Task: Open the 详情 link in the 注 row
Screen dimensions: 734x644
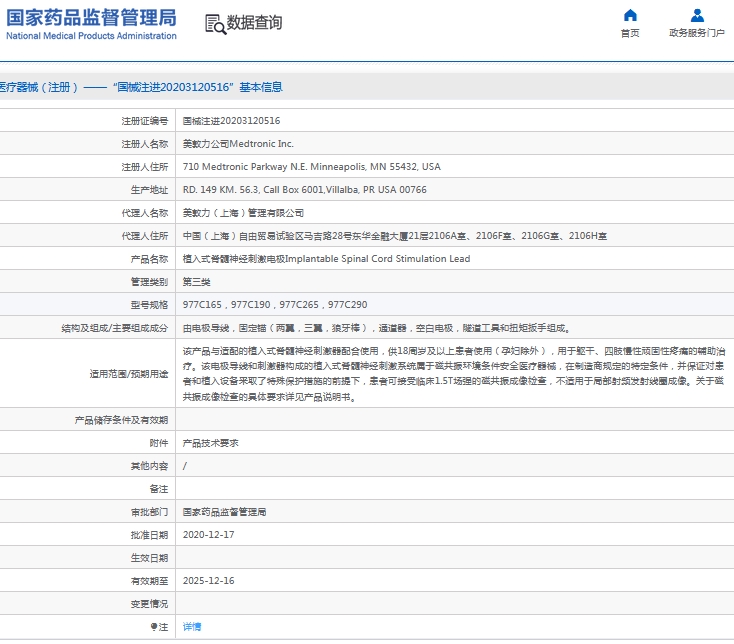Action: coord(192,627)
